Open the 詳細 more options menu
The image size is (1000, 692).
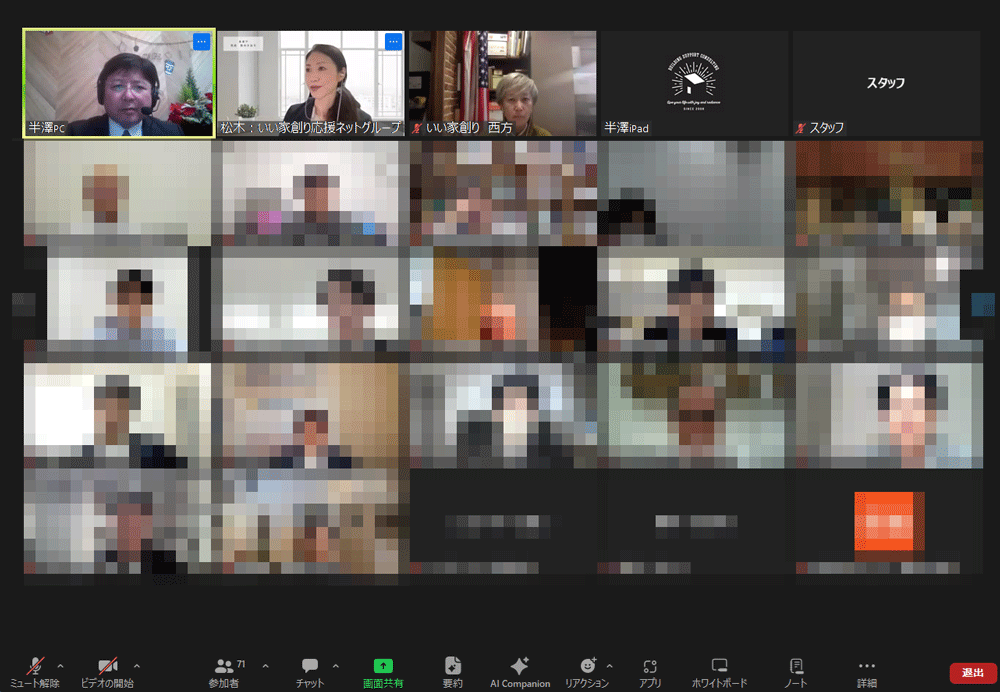866,671
